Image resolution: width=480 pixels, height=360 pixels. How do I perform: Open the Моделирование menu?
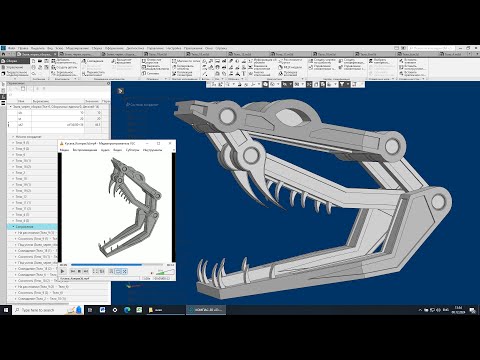77,48
